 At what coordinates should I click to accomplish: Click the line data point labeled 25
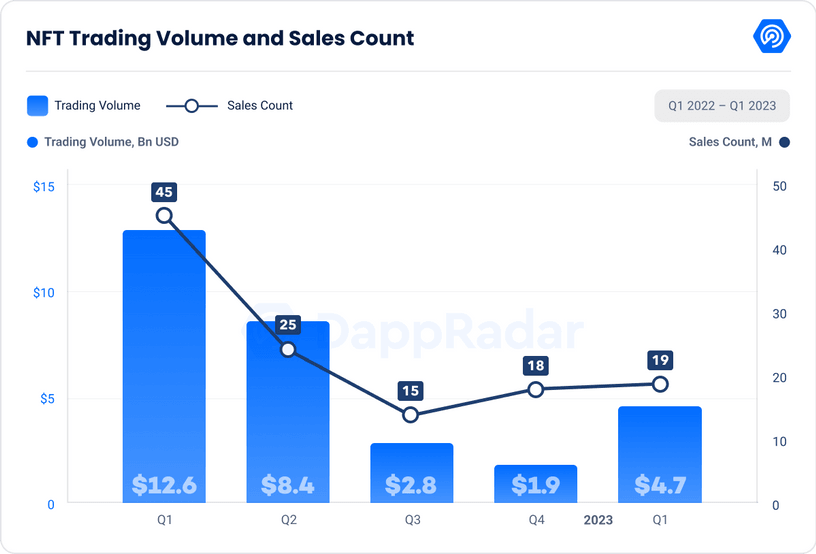288,350
